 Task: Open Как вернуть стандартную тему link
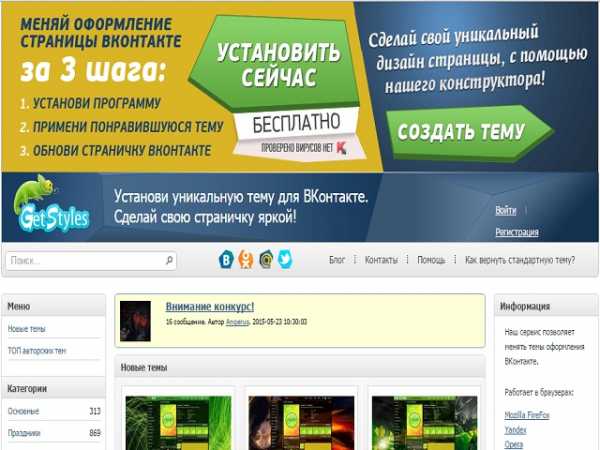[x=520, y=260]
